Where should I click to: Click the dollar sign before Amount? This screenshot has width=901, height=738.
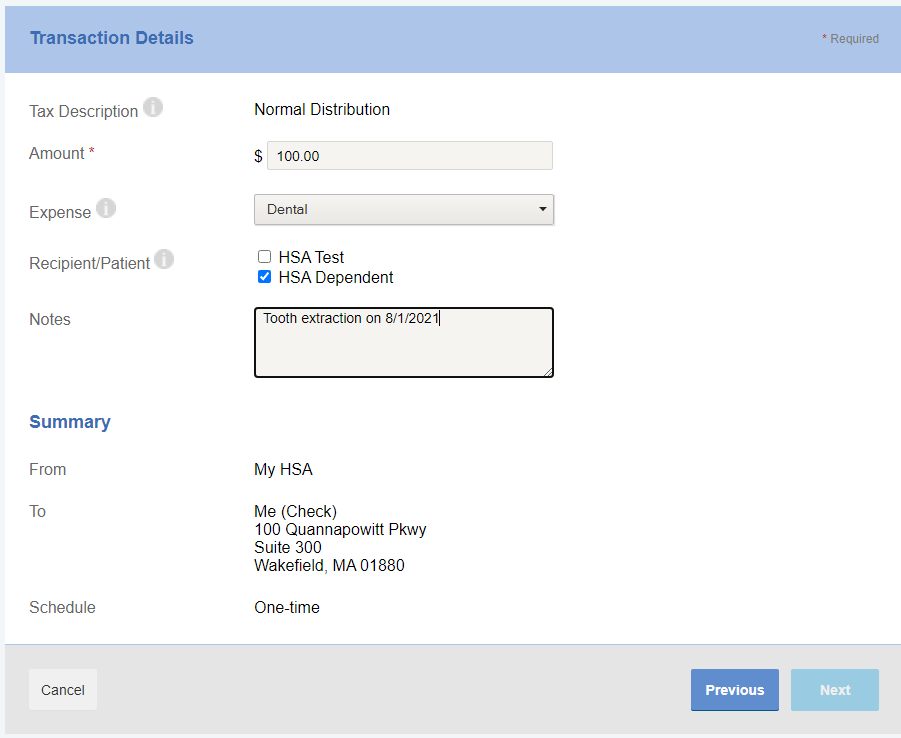pos(258,157)
